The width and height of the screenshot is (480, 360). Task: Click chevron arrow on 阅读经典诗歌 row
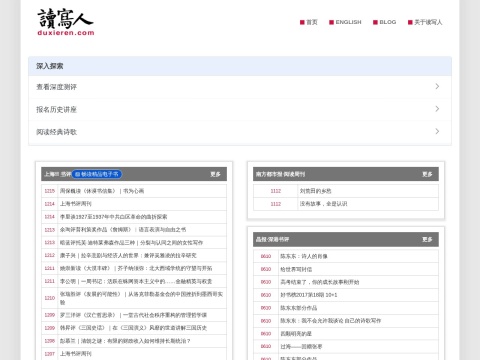click(437, 131)
